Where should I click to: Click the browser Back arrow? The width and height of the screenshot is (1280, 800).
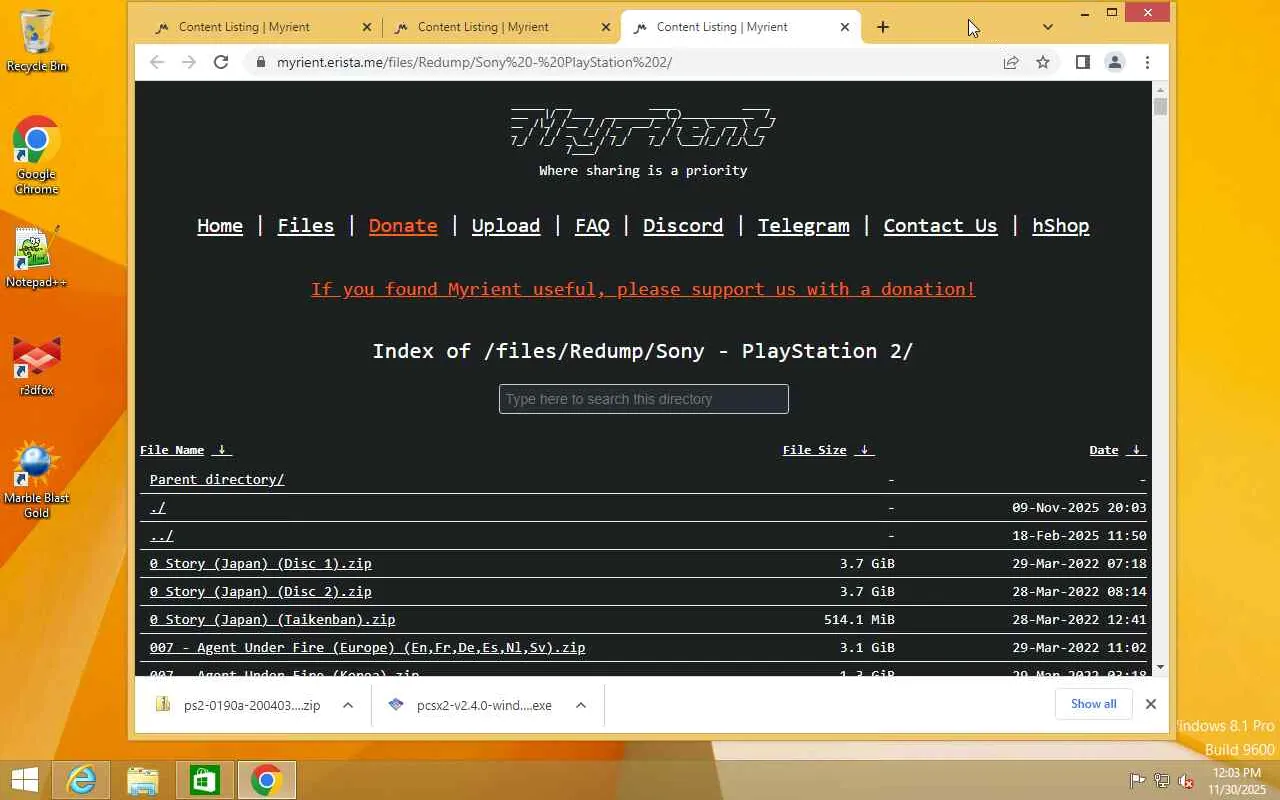tap(157, 62)
